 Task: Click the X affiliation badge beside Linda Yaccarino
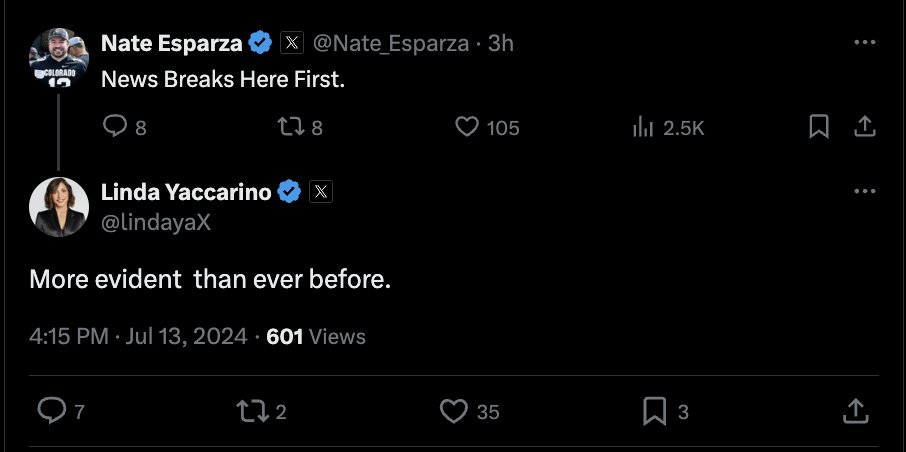[321, 192]
